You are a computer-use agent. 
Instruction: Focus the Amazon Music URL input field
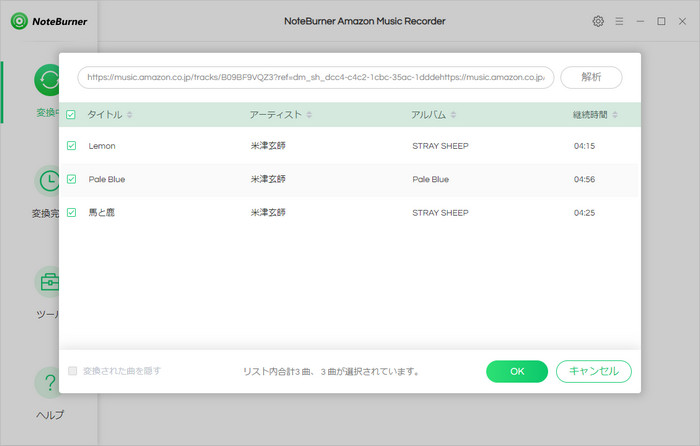coord(316,77)
